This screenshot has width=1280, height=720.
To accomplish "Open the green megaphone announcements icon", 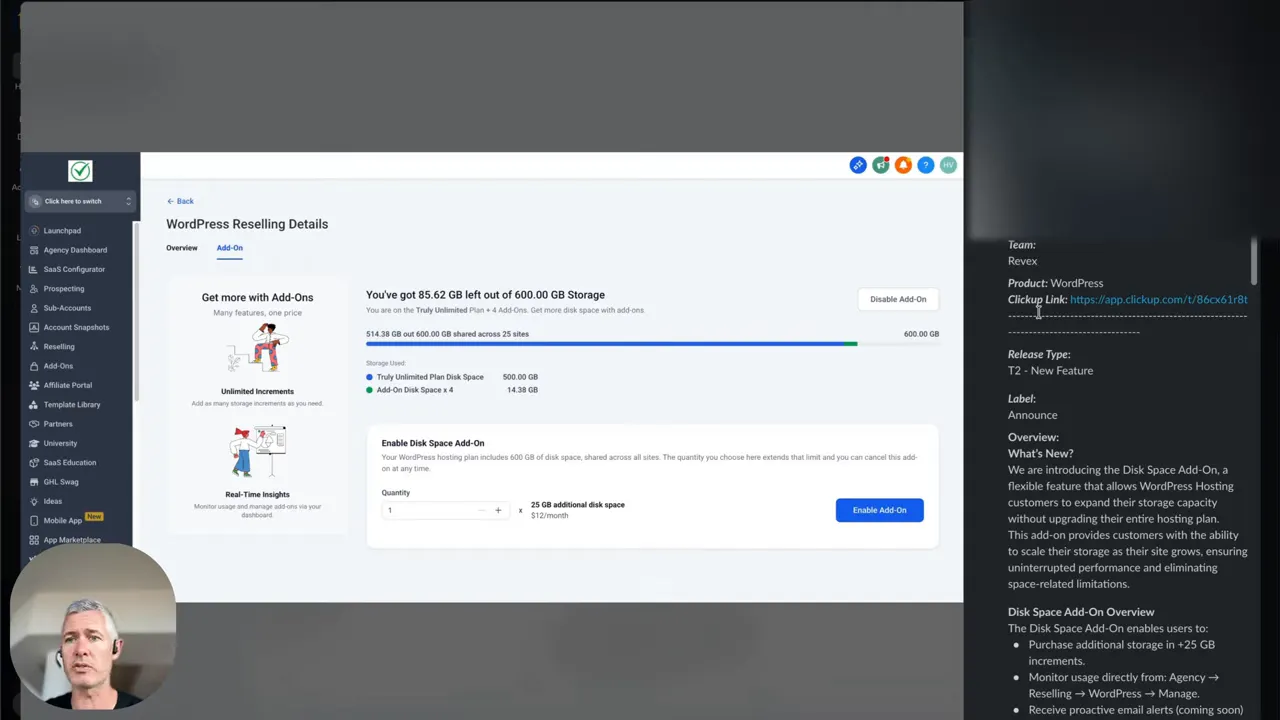I will tap(880, 165).
